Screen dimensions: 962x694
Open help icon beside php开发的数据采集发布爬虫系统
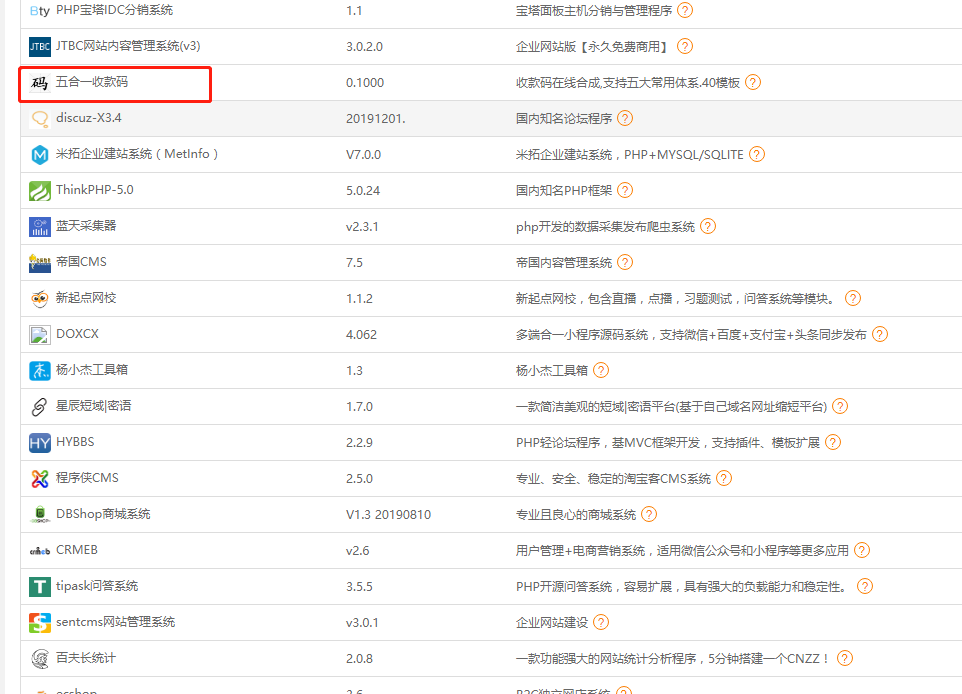click(707, 226)
